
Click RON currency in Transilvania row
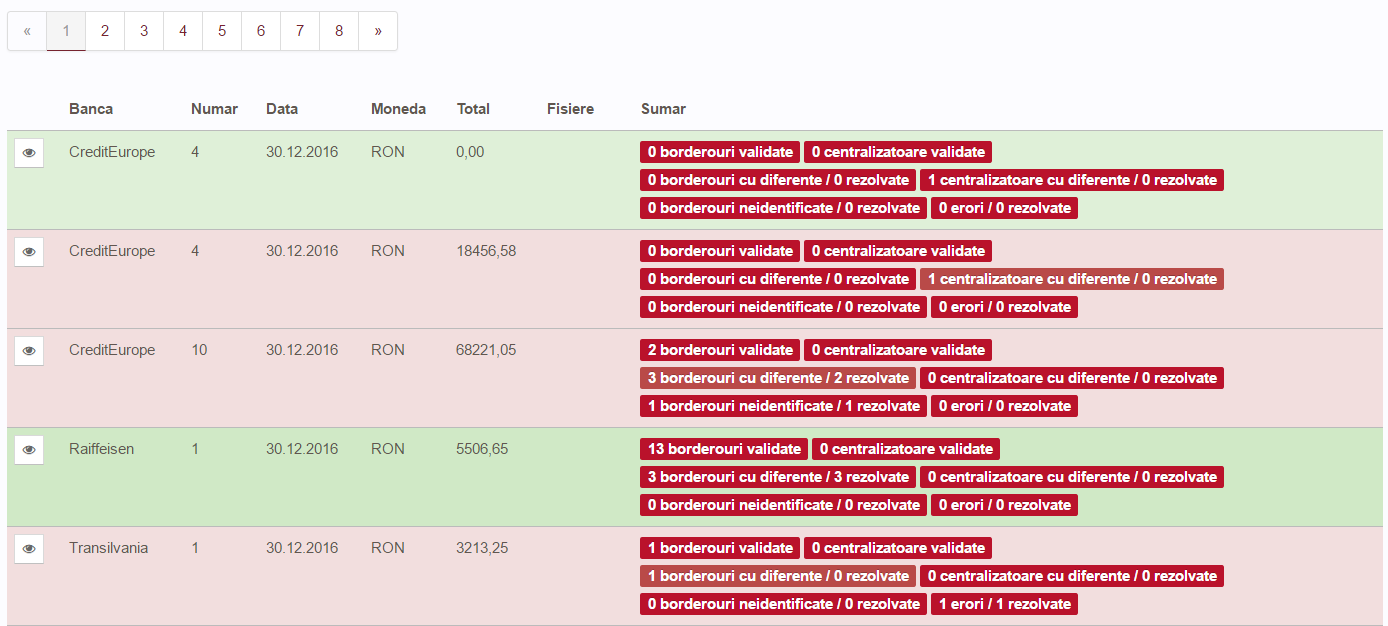[x=388, y=548]
